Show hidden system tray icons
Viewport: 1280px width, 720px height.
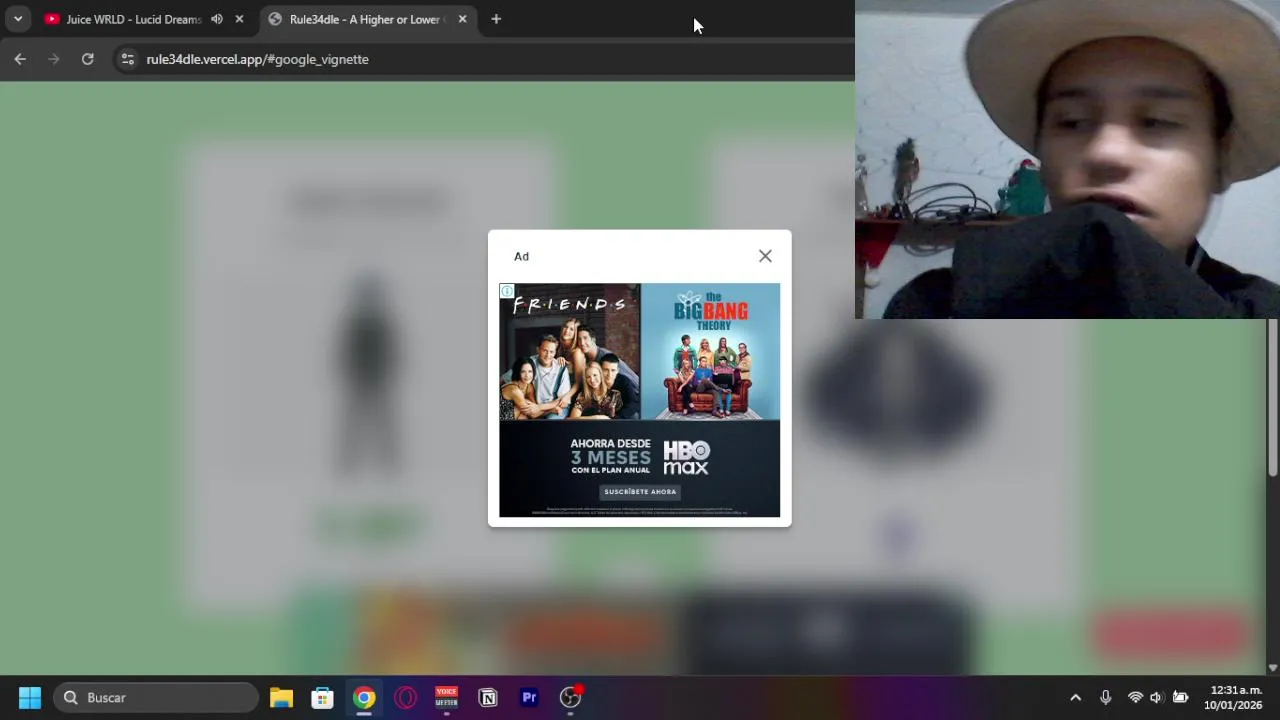[x=1075, y=697]
